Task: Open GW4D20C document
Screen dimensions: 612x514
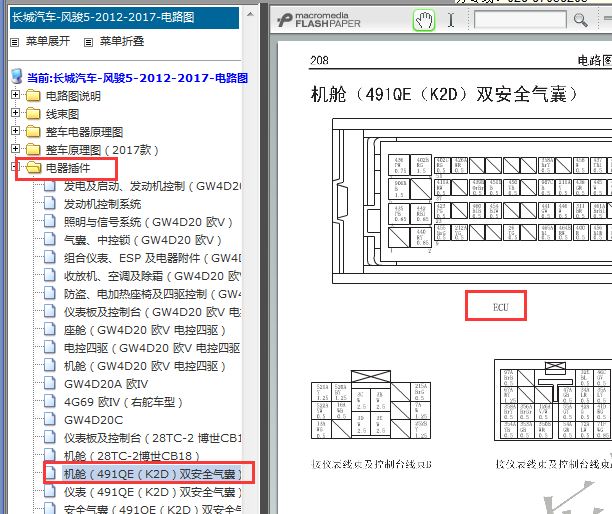Action: point(93,420)
